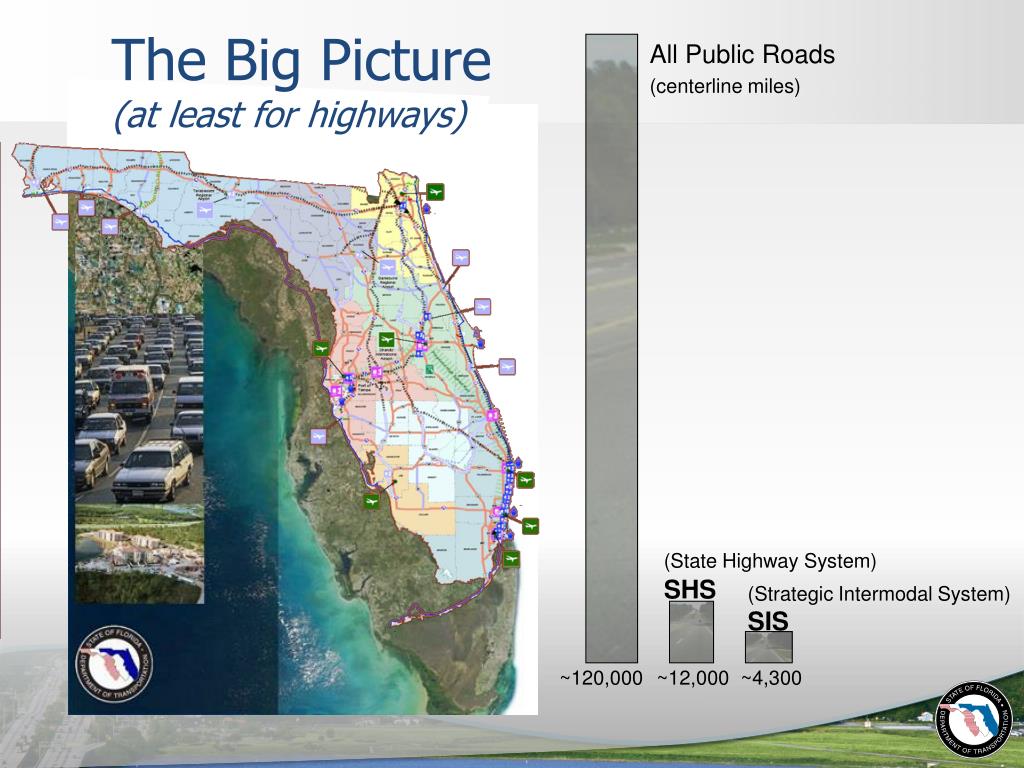Screen dimensions: 1024x768
Task: Click the green Orlando International Airport icon
Action: tap(387, 340)
